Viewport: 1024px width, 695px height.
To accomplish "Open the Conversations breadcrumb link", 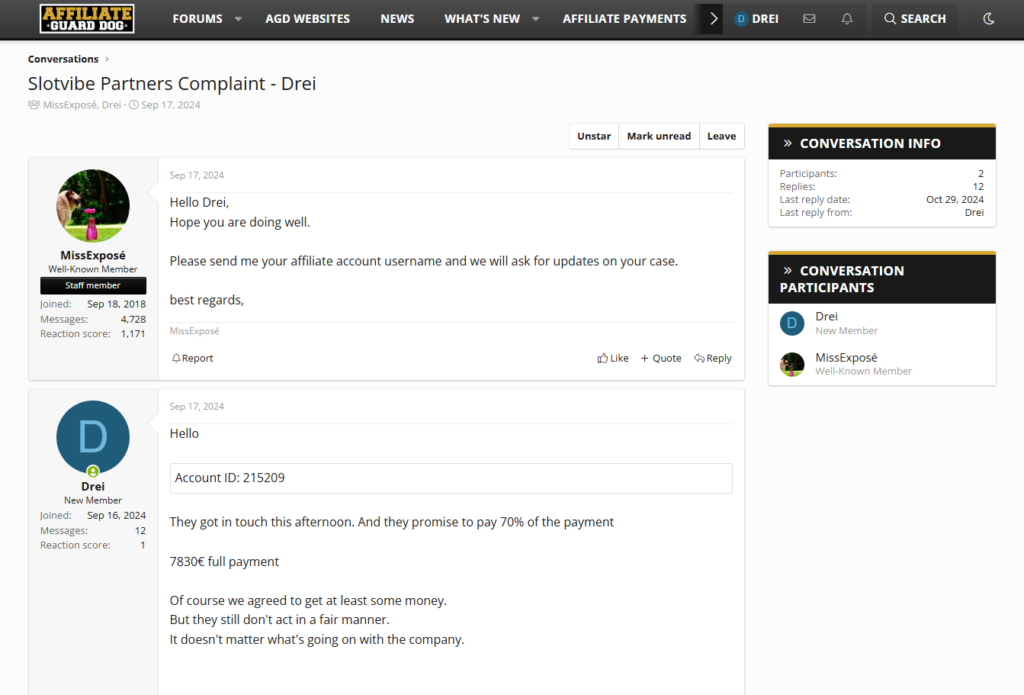I will click(63, 59).
